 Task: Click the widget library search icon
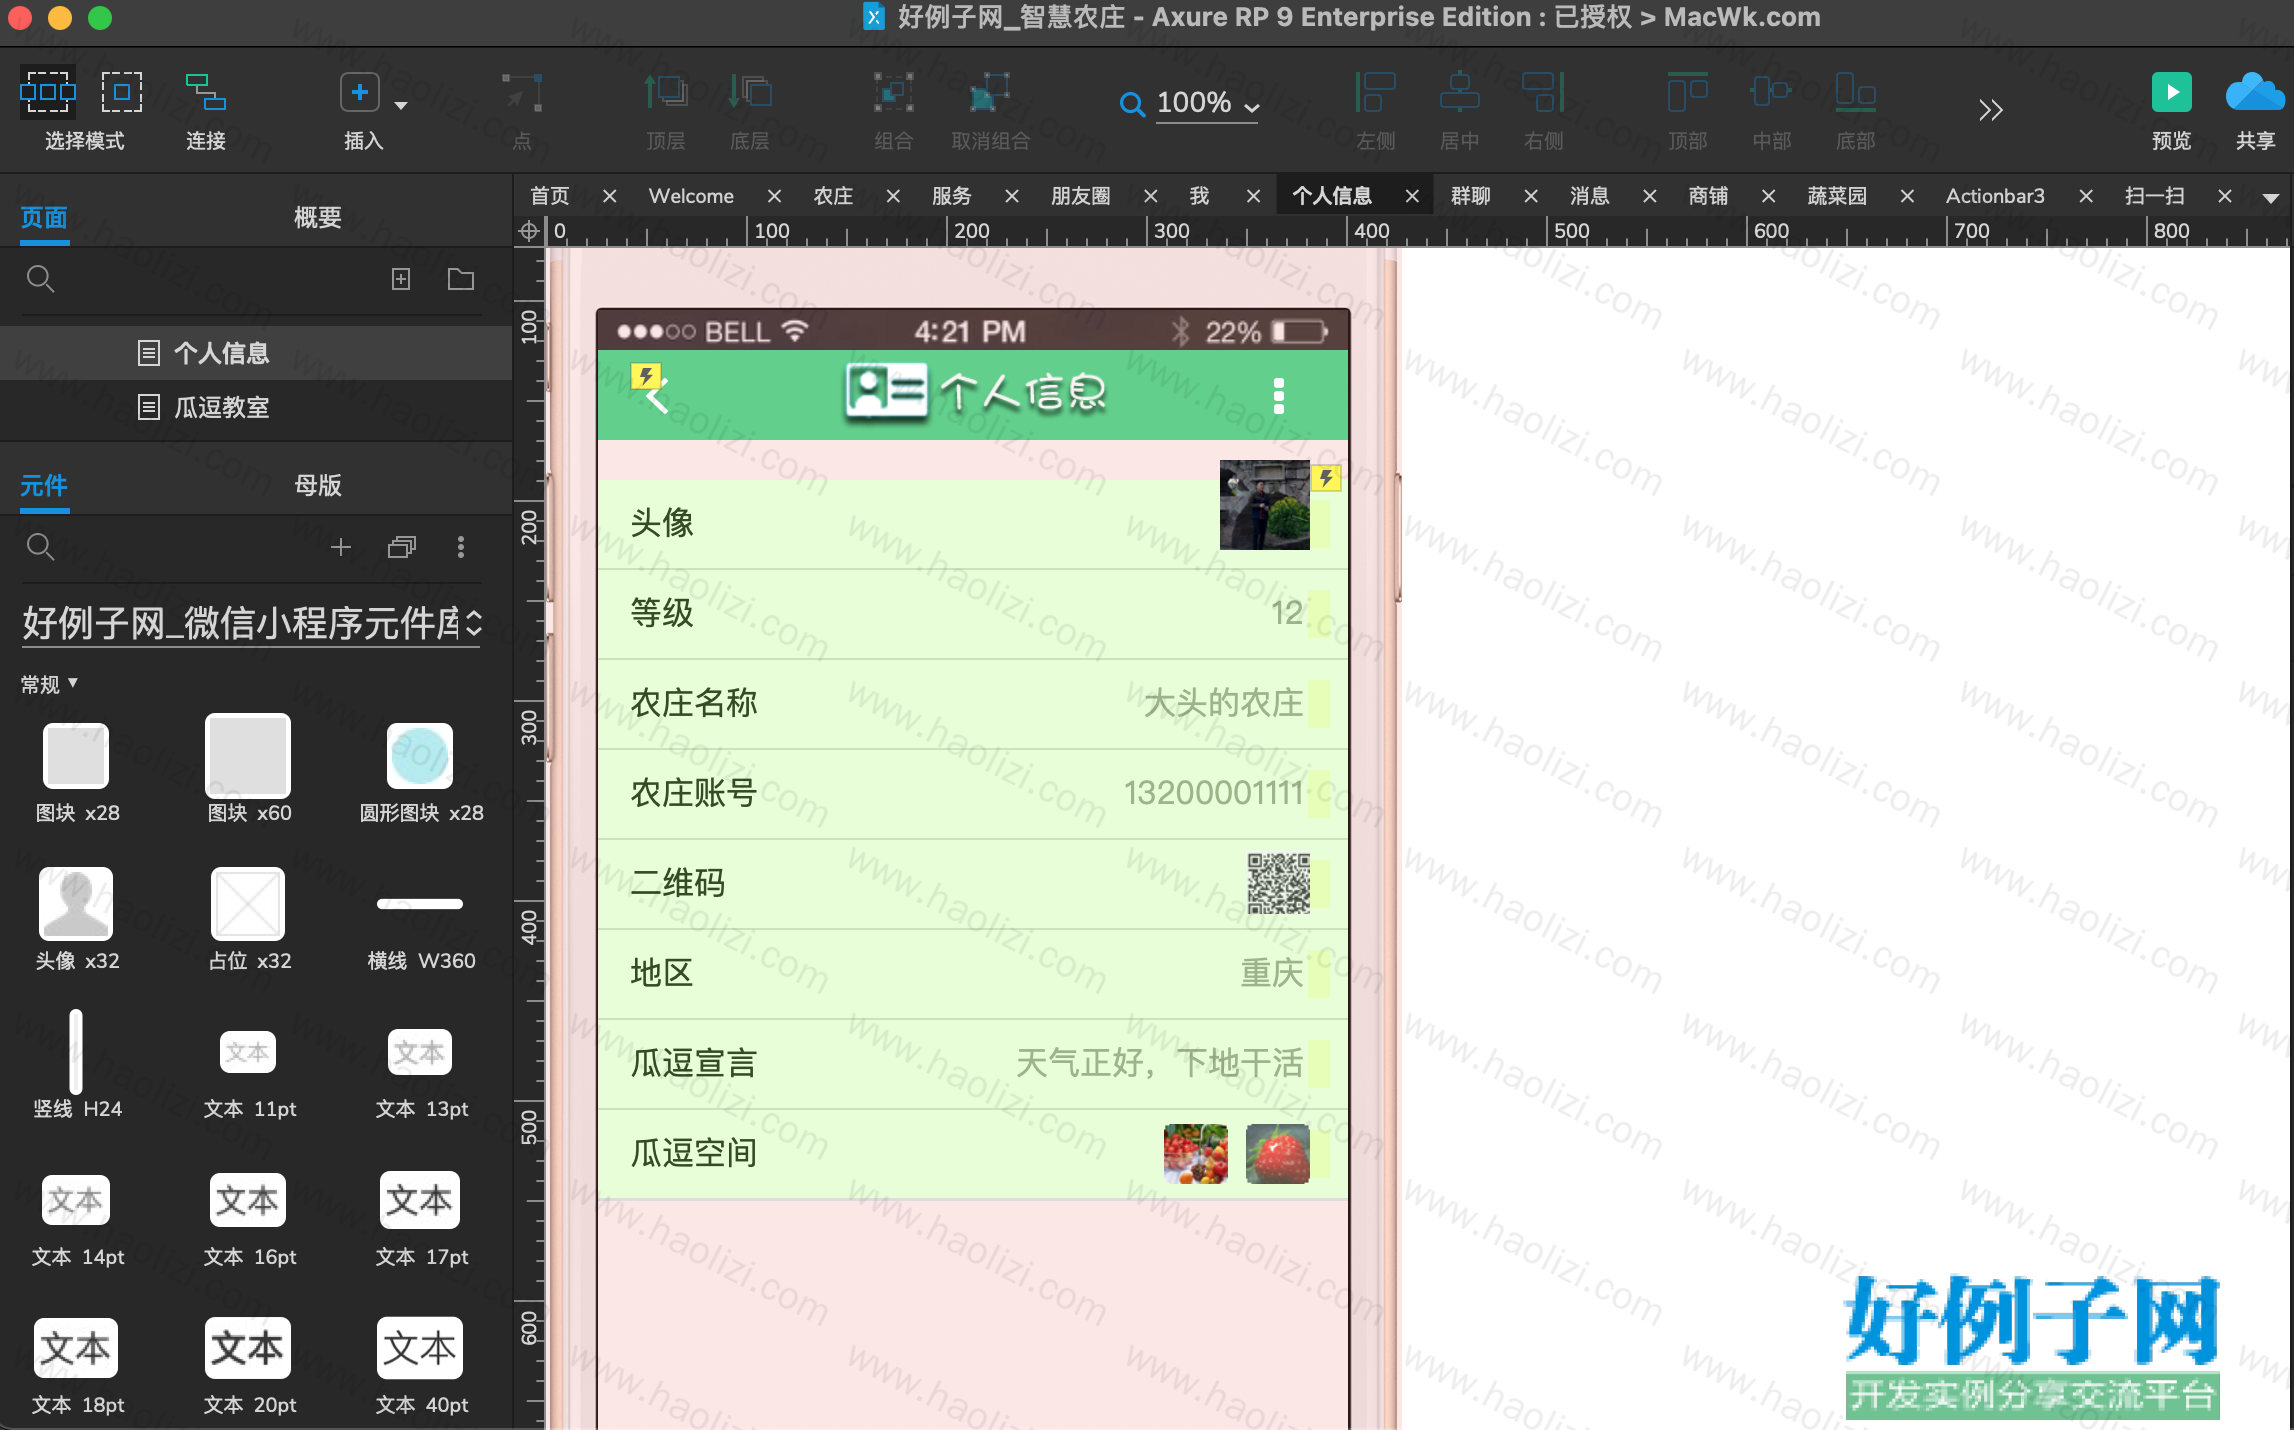(x=40, y=546)
